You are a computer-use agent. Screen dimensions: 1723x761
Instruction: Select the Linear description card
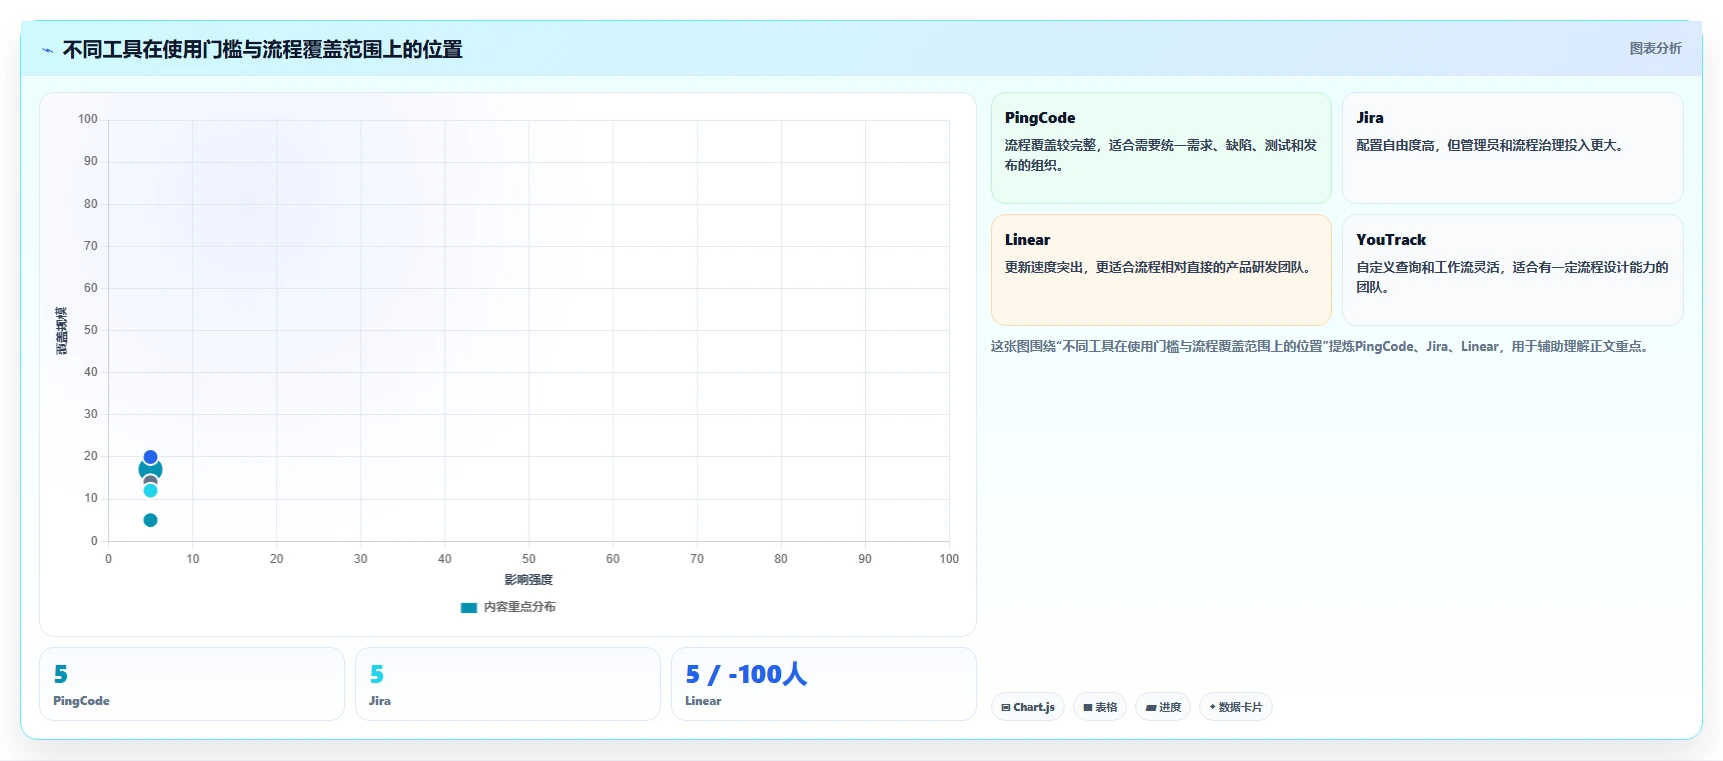pyautogui.click(x=1161, y=270)
